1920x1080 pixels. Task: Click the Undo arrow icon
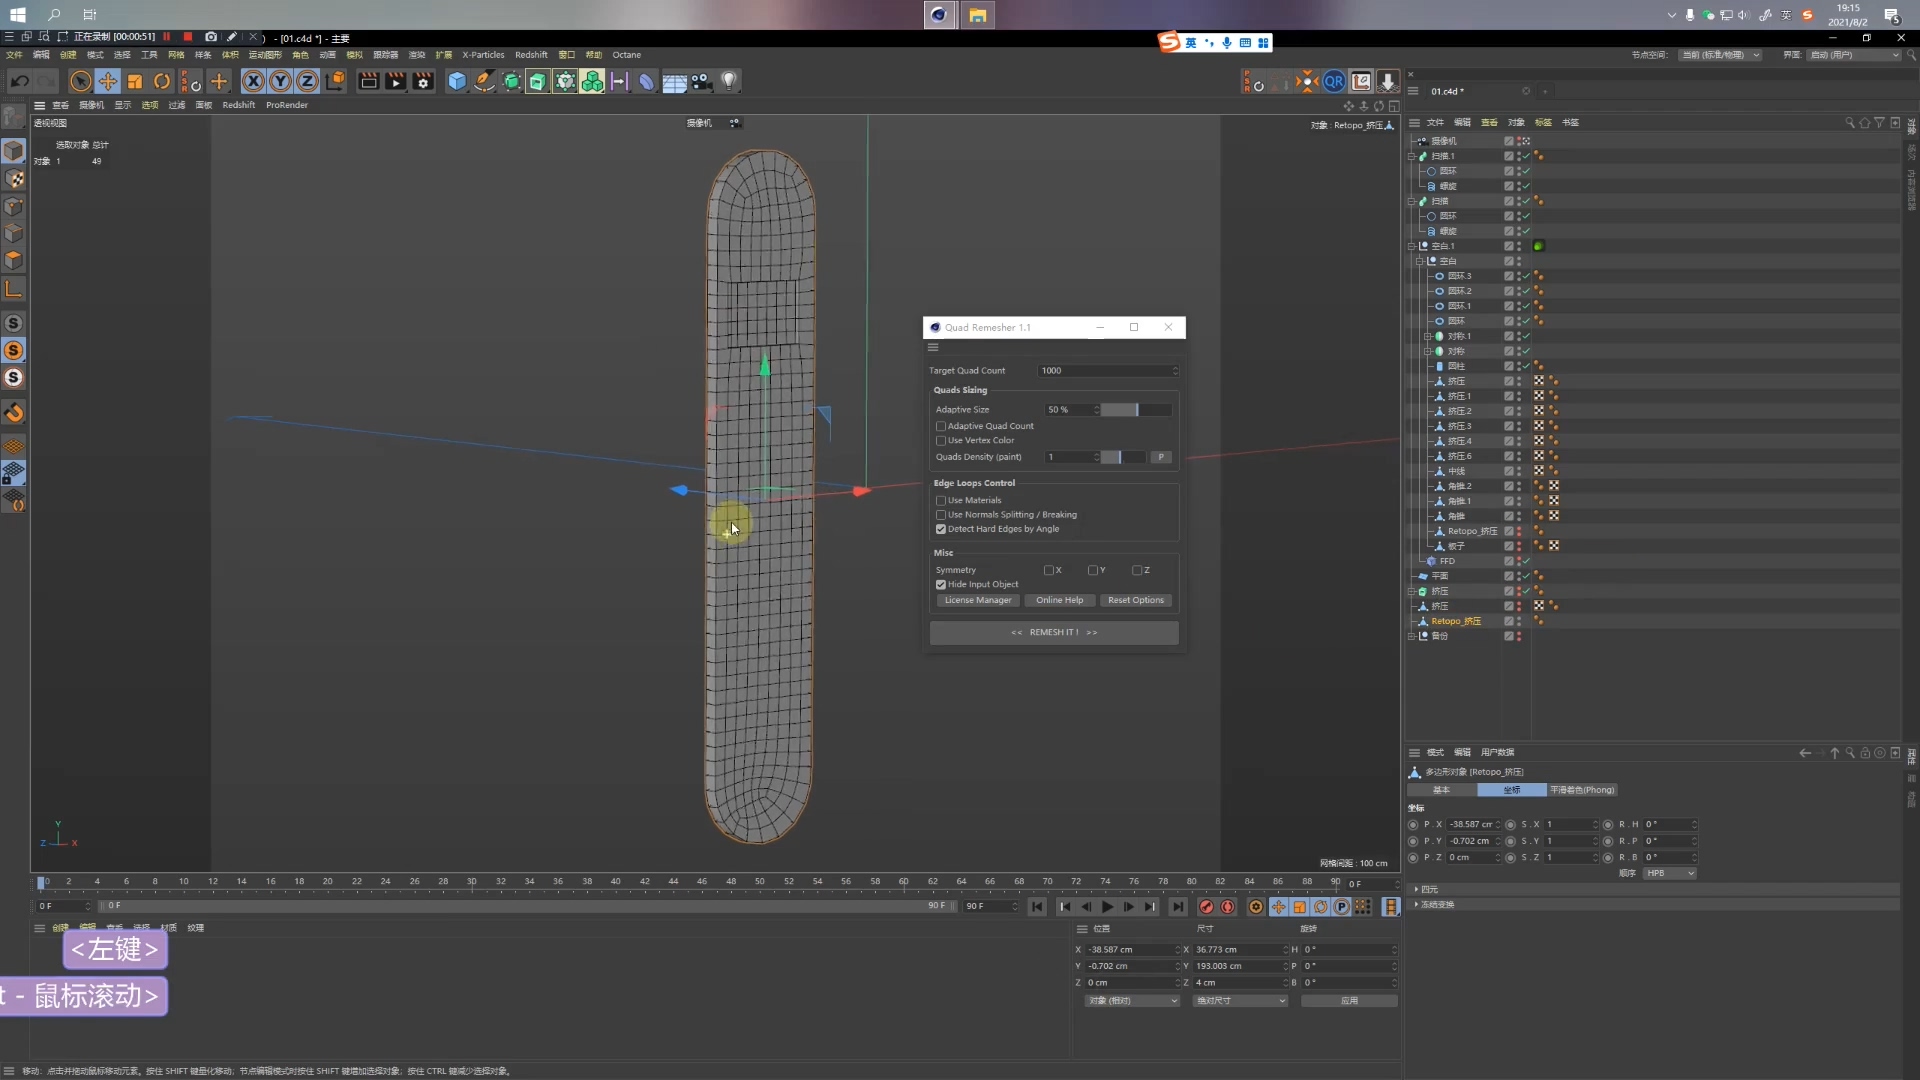[20, 81]
